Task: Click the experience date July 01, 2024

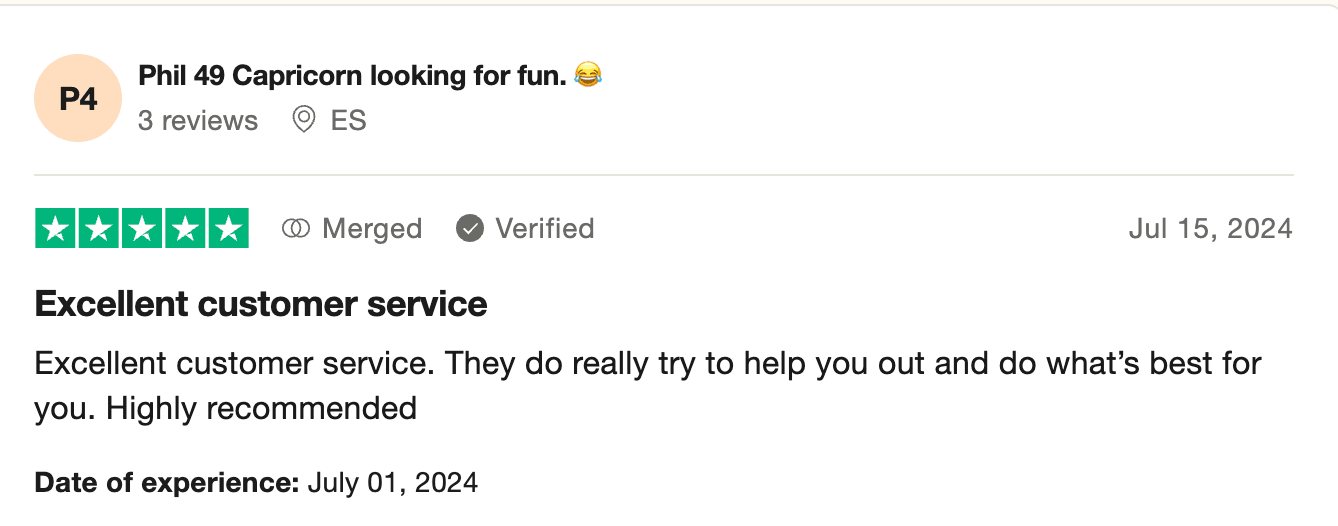Action: (393, 483)
